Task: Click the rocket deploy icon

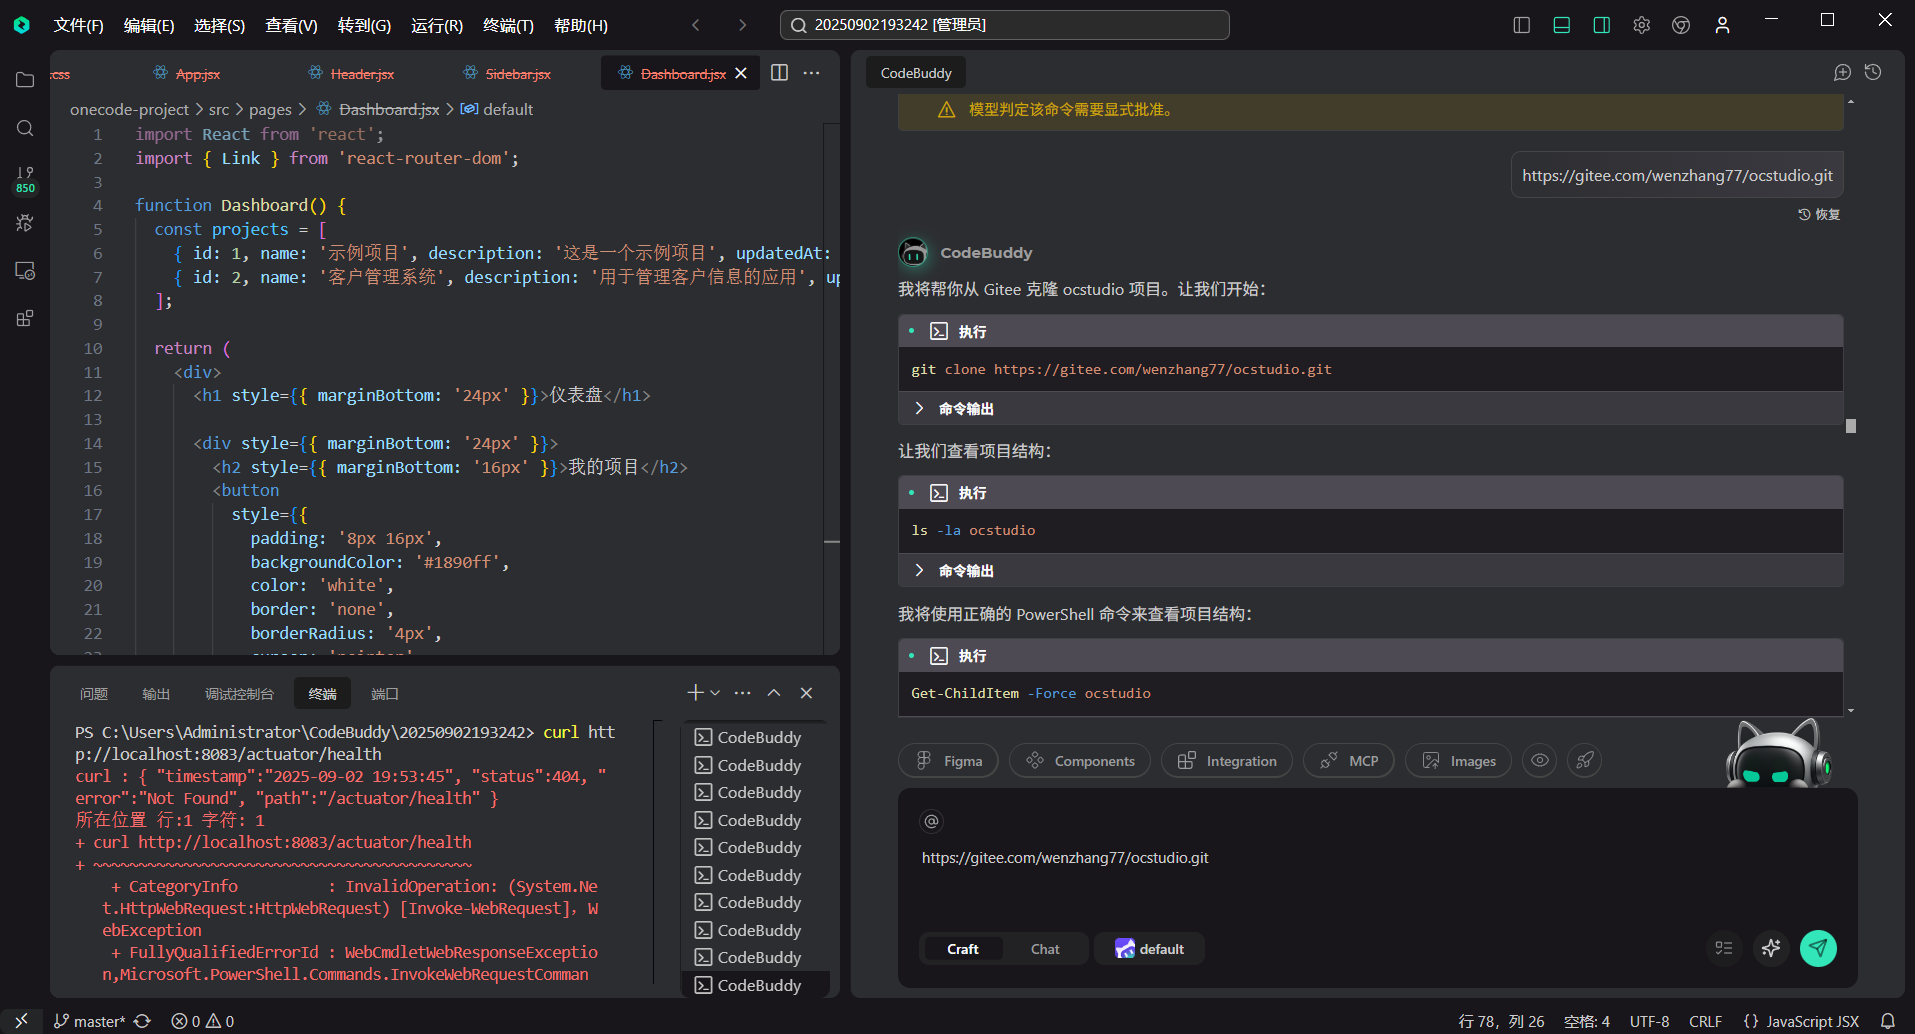Action: coord(1585,761)
